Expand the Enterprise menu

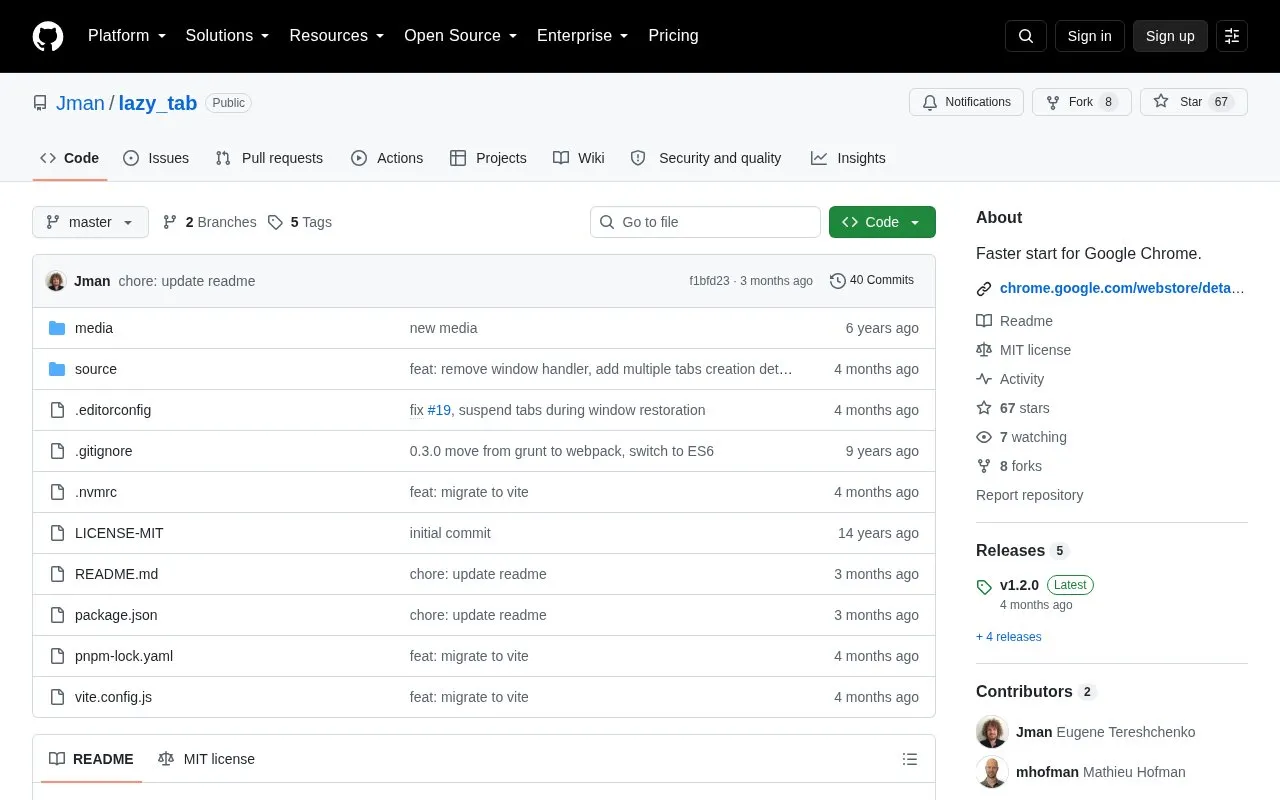point(583,36)
